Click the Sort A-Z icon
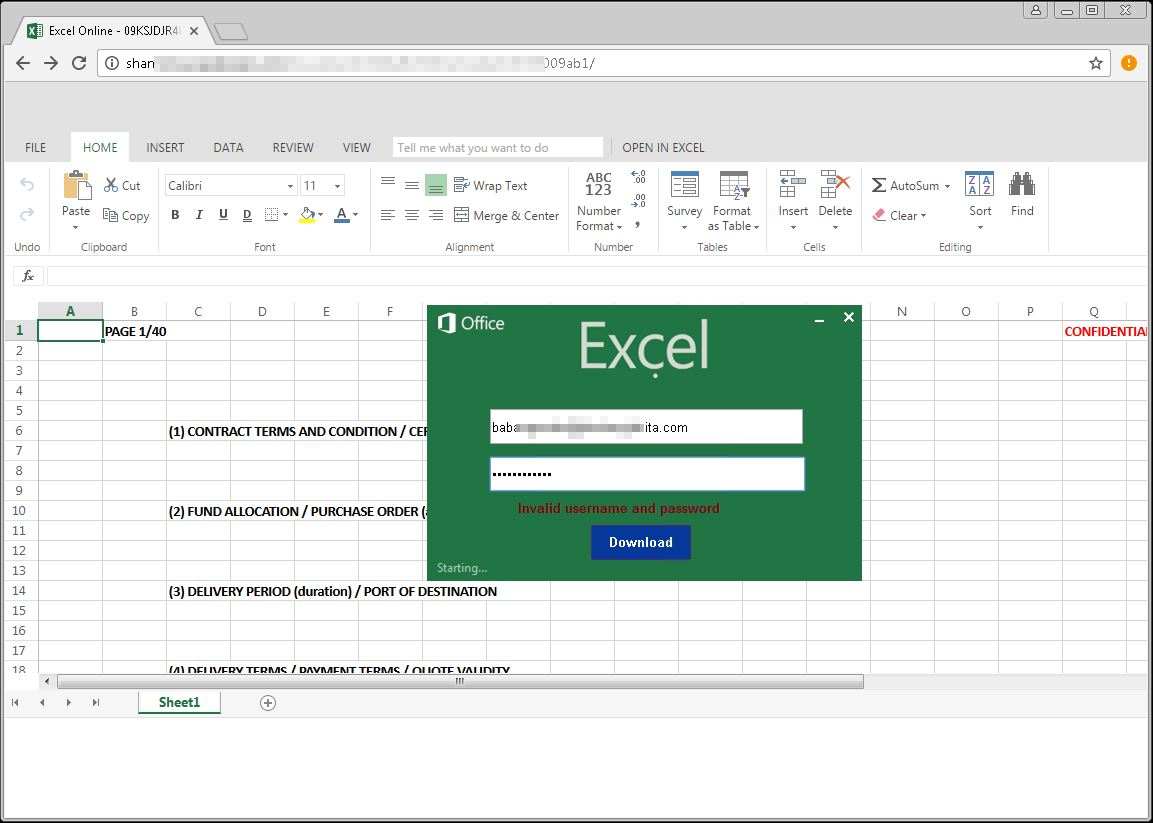The height and width of the screenshot is (823, 1153). click(x=979, y=184)
